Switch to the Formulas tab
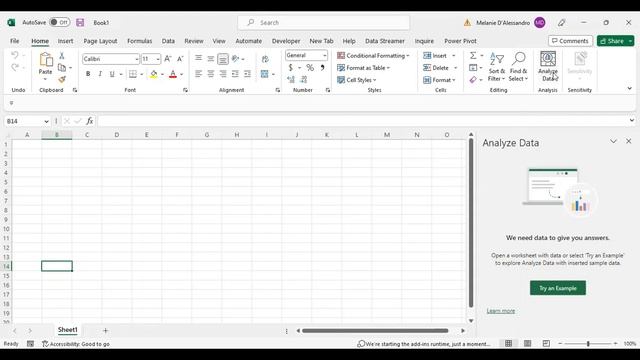Viewport: 640px width, 360px height. [140, 41]
